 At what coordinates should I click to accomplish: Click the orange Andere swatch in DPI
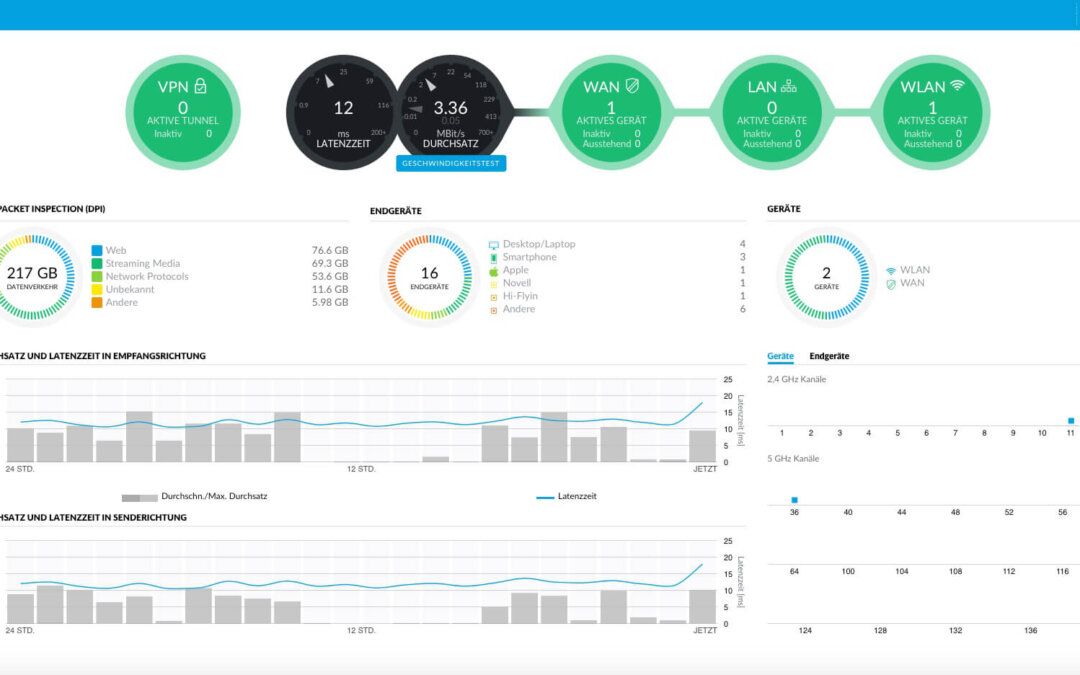point(97,302)
